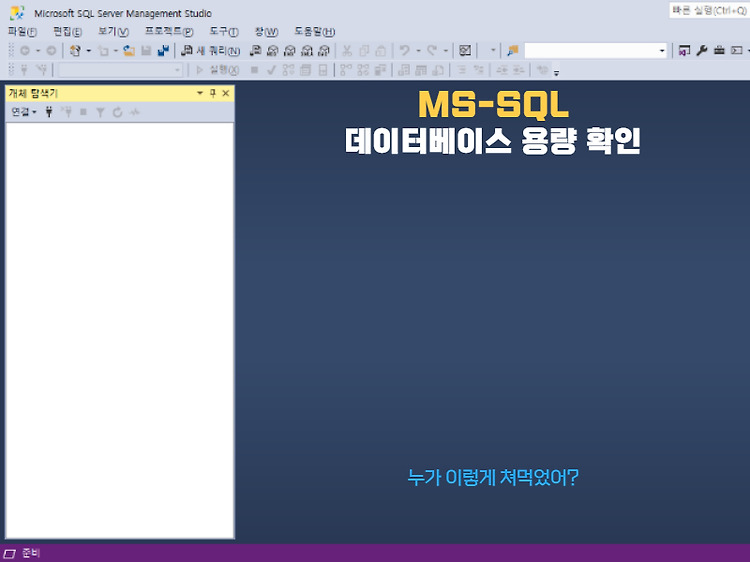Expand the Redo history dropdown arrow
Viewport: 750px width, 562px height.
point(445,50)
